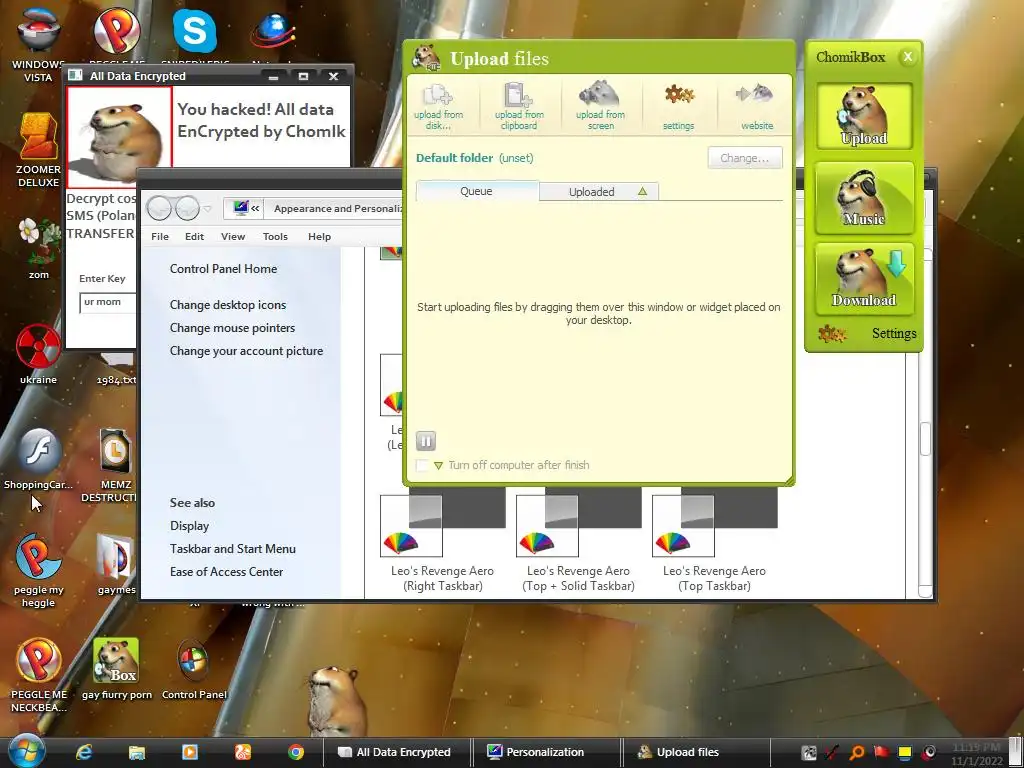Close the ChomikBox widget
This screenshot has height=768, width=1024.
[x=907, y=57]
